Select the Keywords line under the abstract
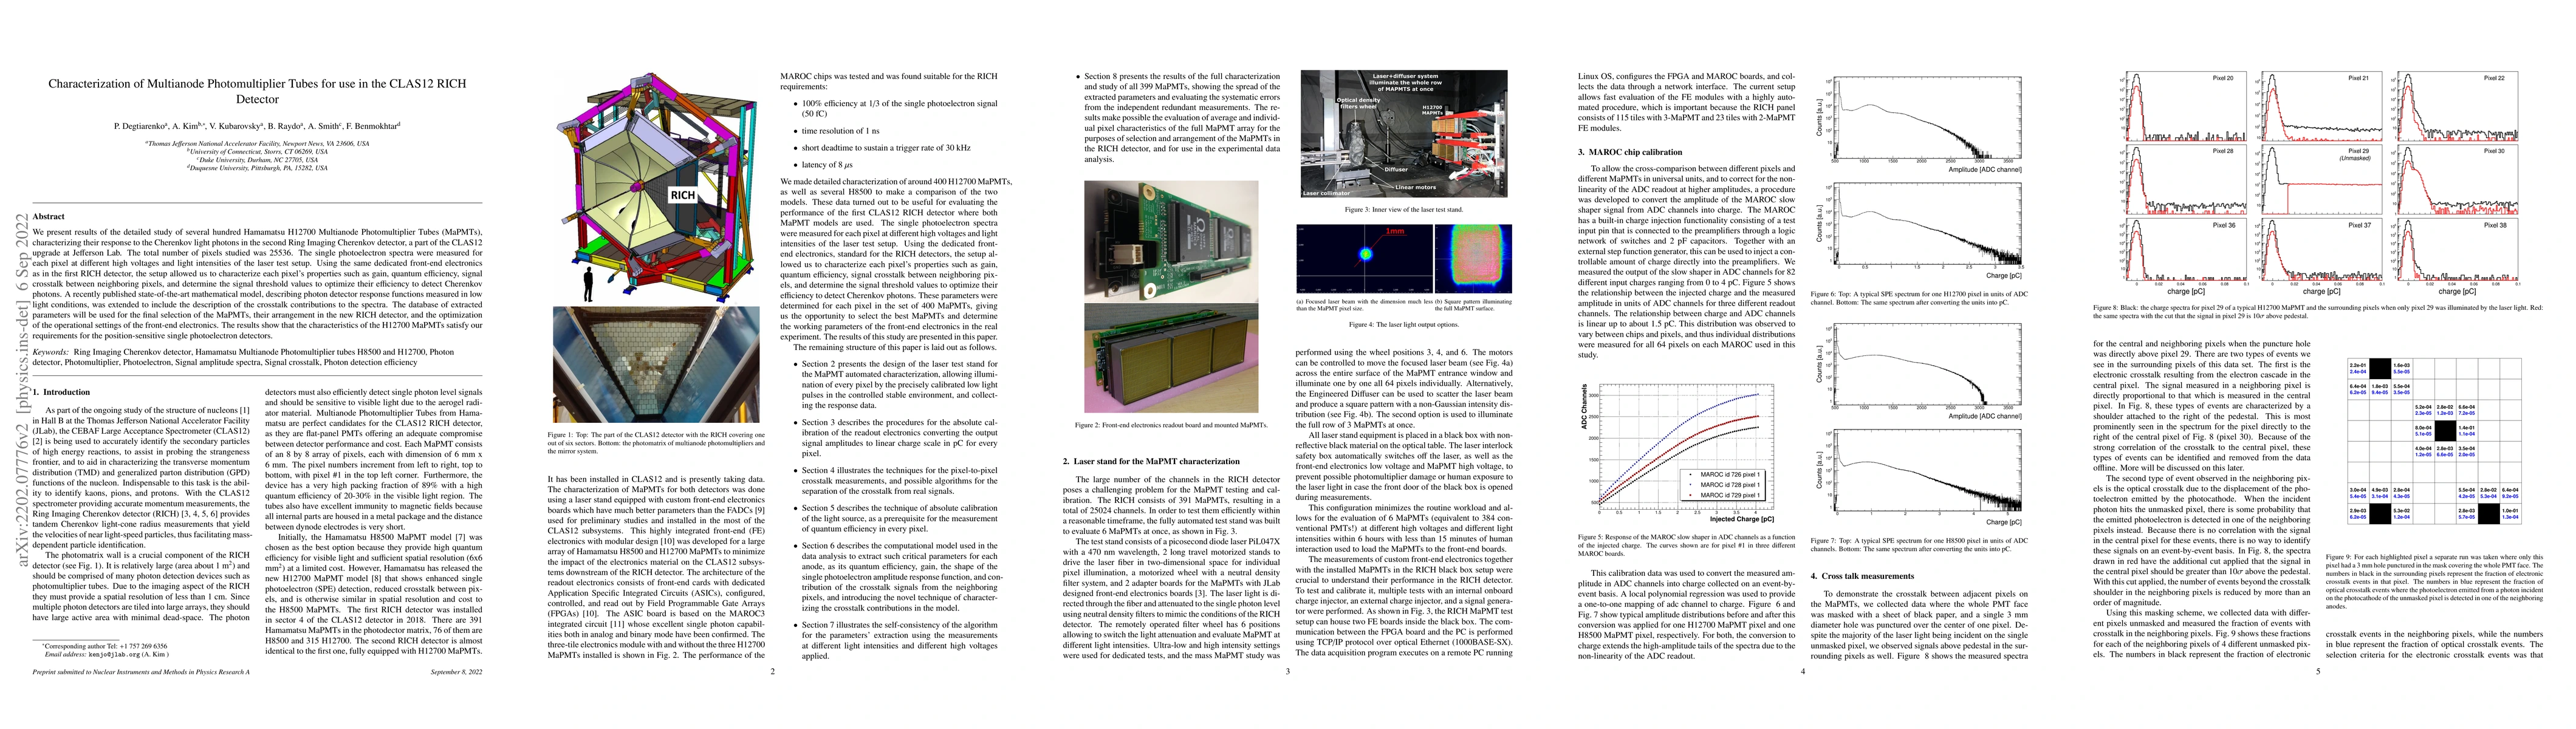Image resolution: width=2576 pixels, height=729 pixels. (243, 356)
